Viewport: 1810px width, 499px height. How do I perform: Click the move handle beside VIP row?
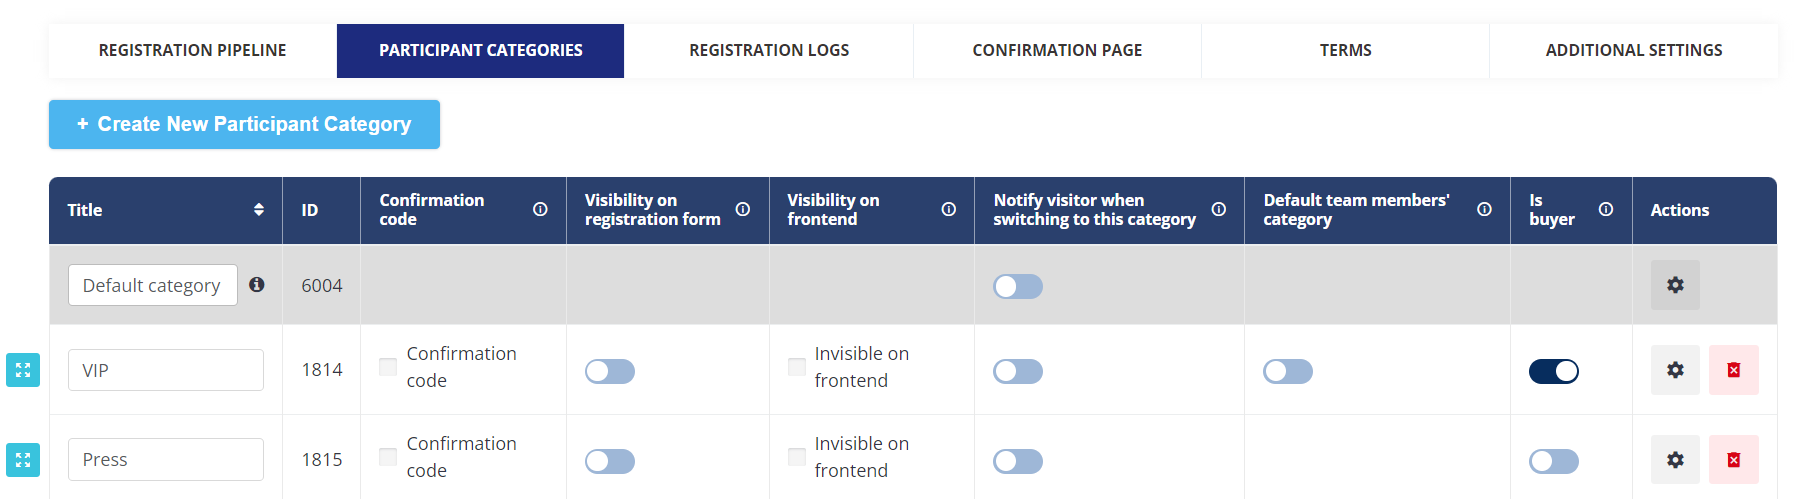pyautogui.click(x=23, y=370)
